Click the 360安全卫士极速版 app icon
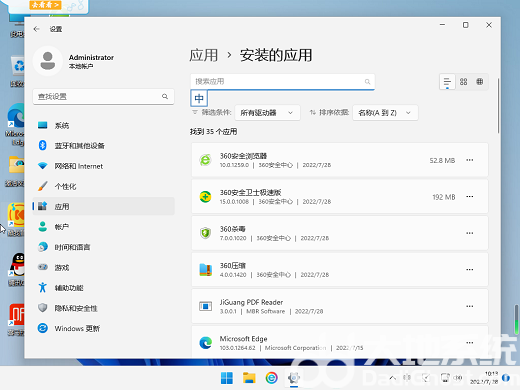 pos(205,197)
